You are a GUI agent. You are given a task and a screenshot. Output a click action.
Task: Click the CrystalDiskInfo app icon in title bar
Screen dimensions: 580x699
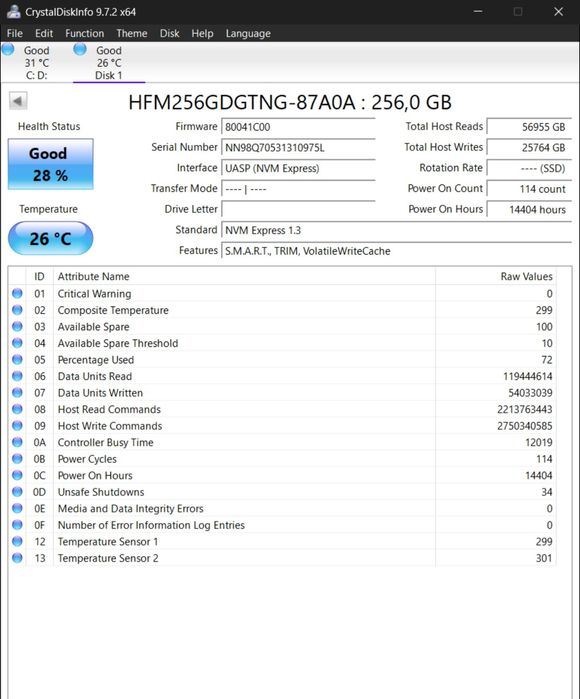pyautogui.click(x=13, y=12)
